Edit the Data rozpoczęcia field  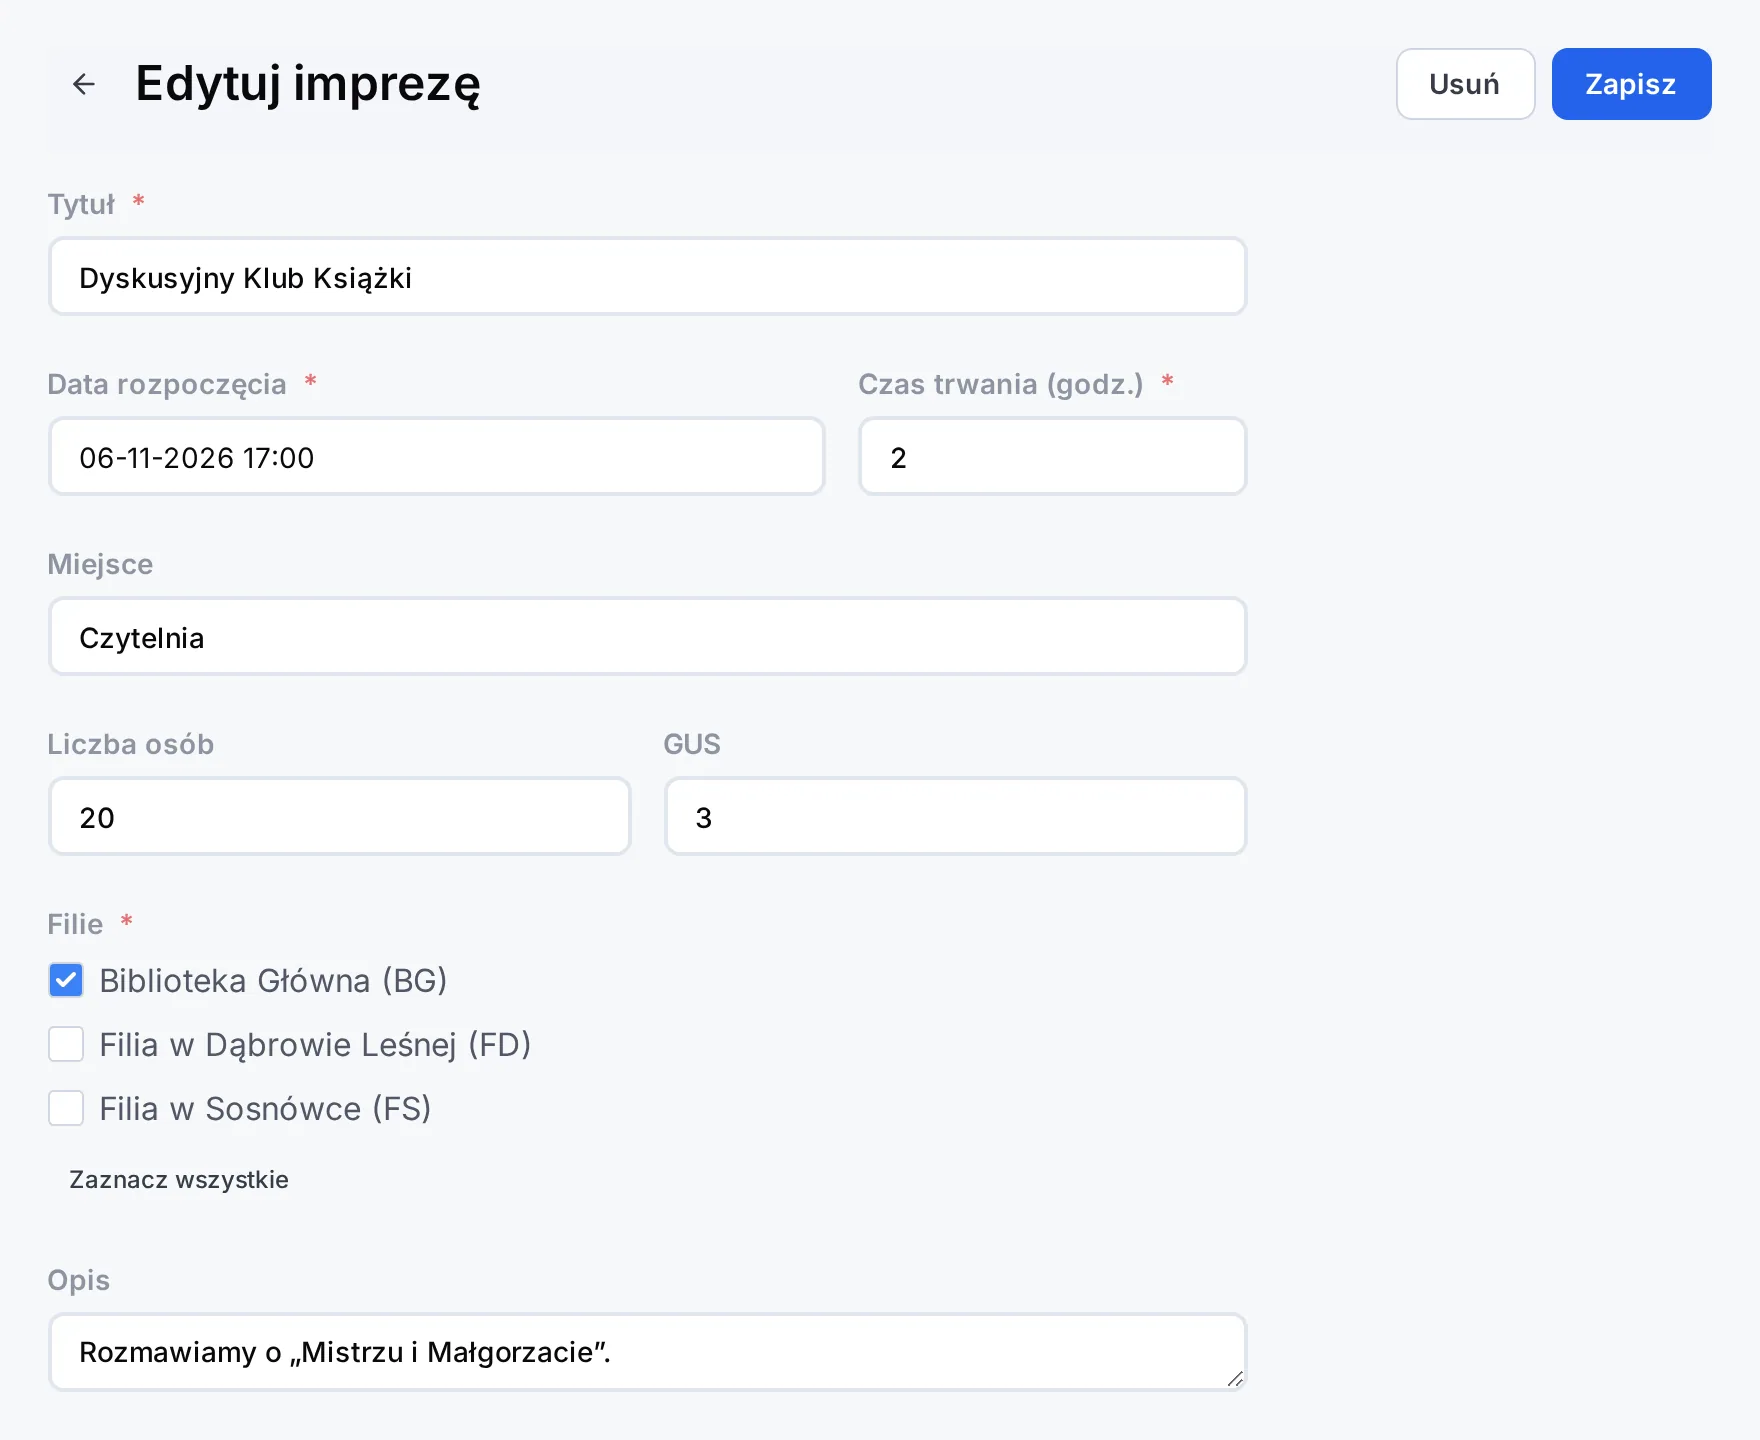click(x=436, y=457)
